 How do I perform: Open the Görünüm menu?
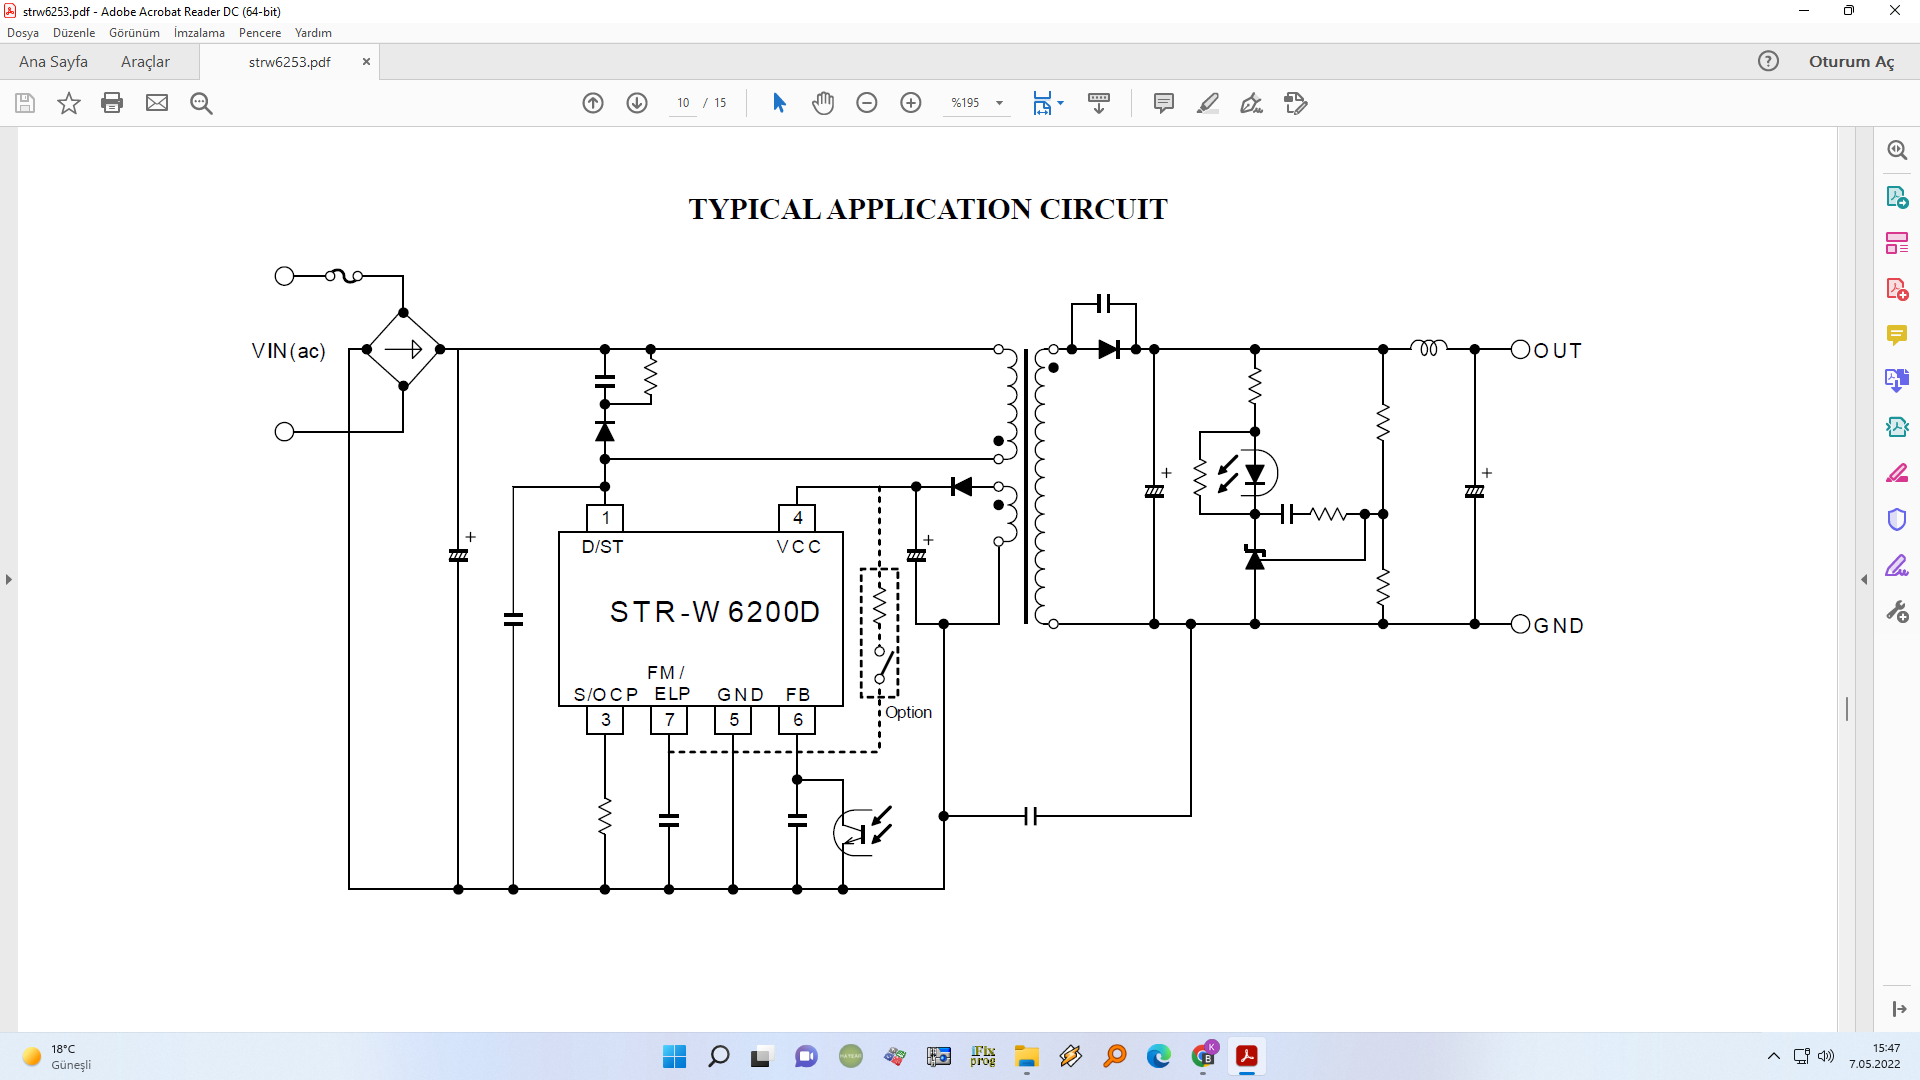pos(134,33)
